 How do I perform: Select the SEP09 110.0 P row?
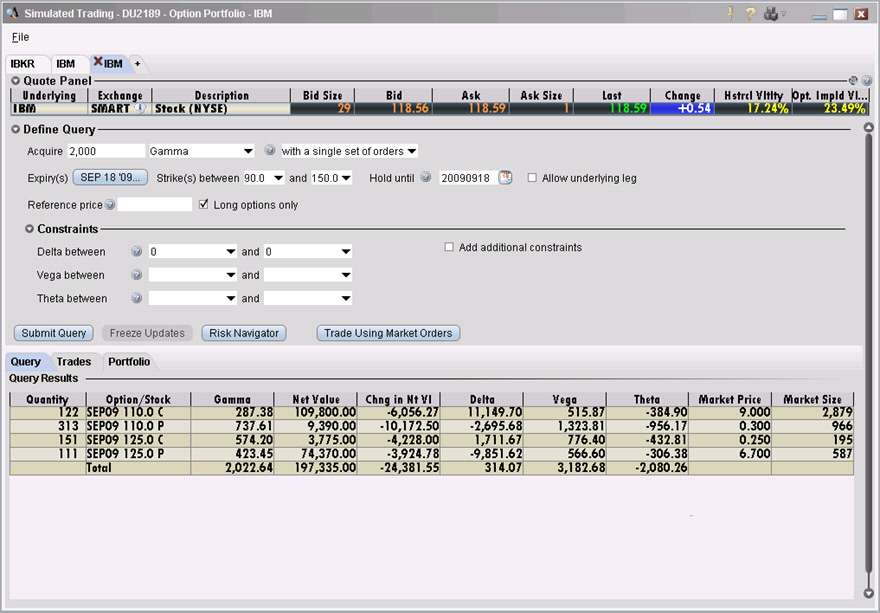pos(432,426)
